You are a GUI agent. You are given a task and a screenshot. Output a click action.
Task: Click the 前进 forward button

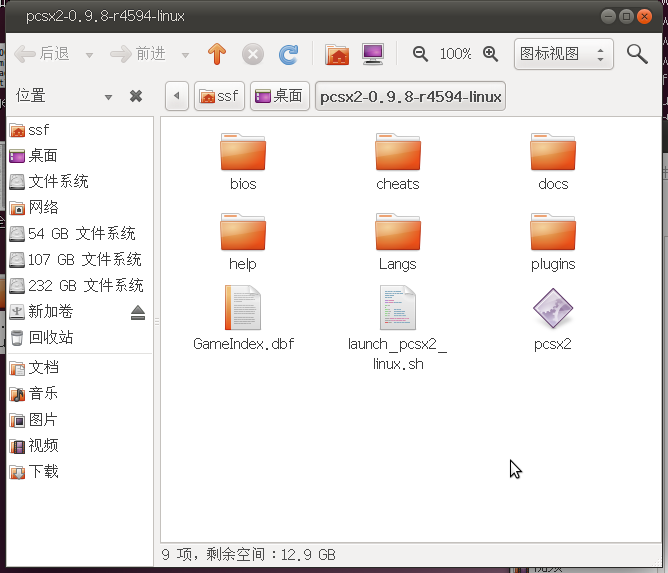pyautogui.click(x=138, y=54)
